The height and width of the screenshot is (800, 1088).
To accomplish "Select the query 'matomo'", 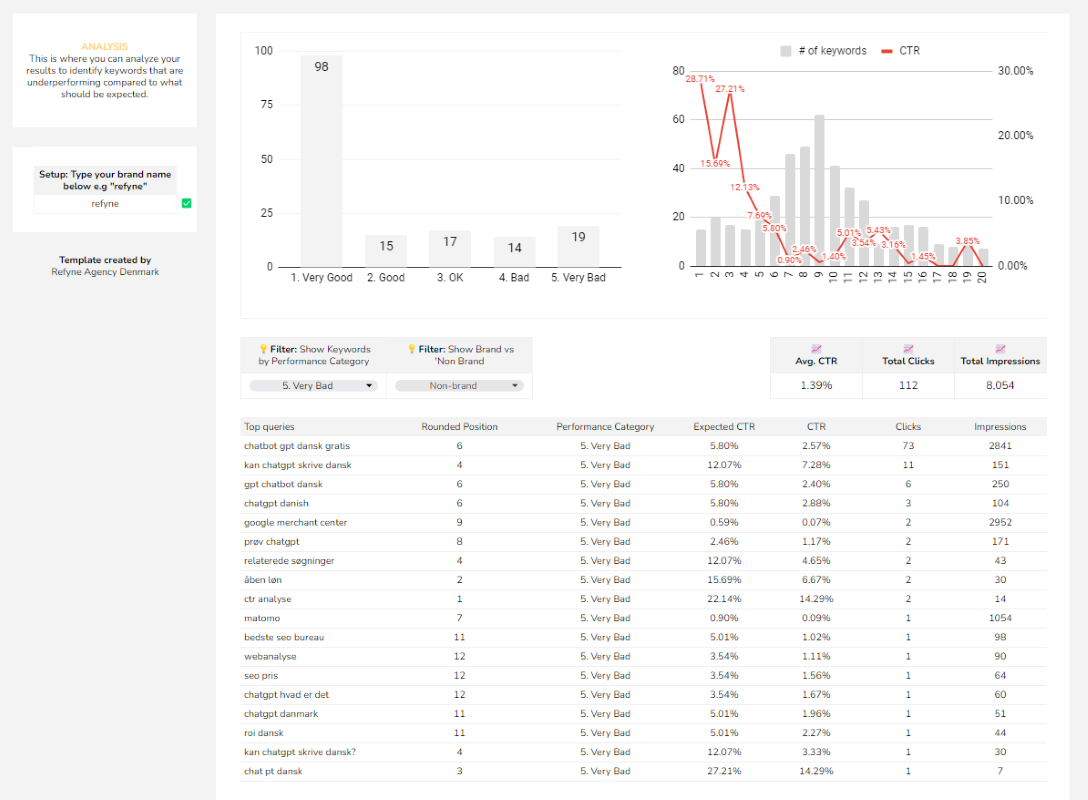I will coord(262,618).
